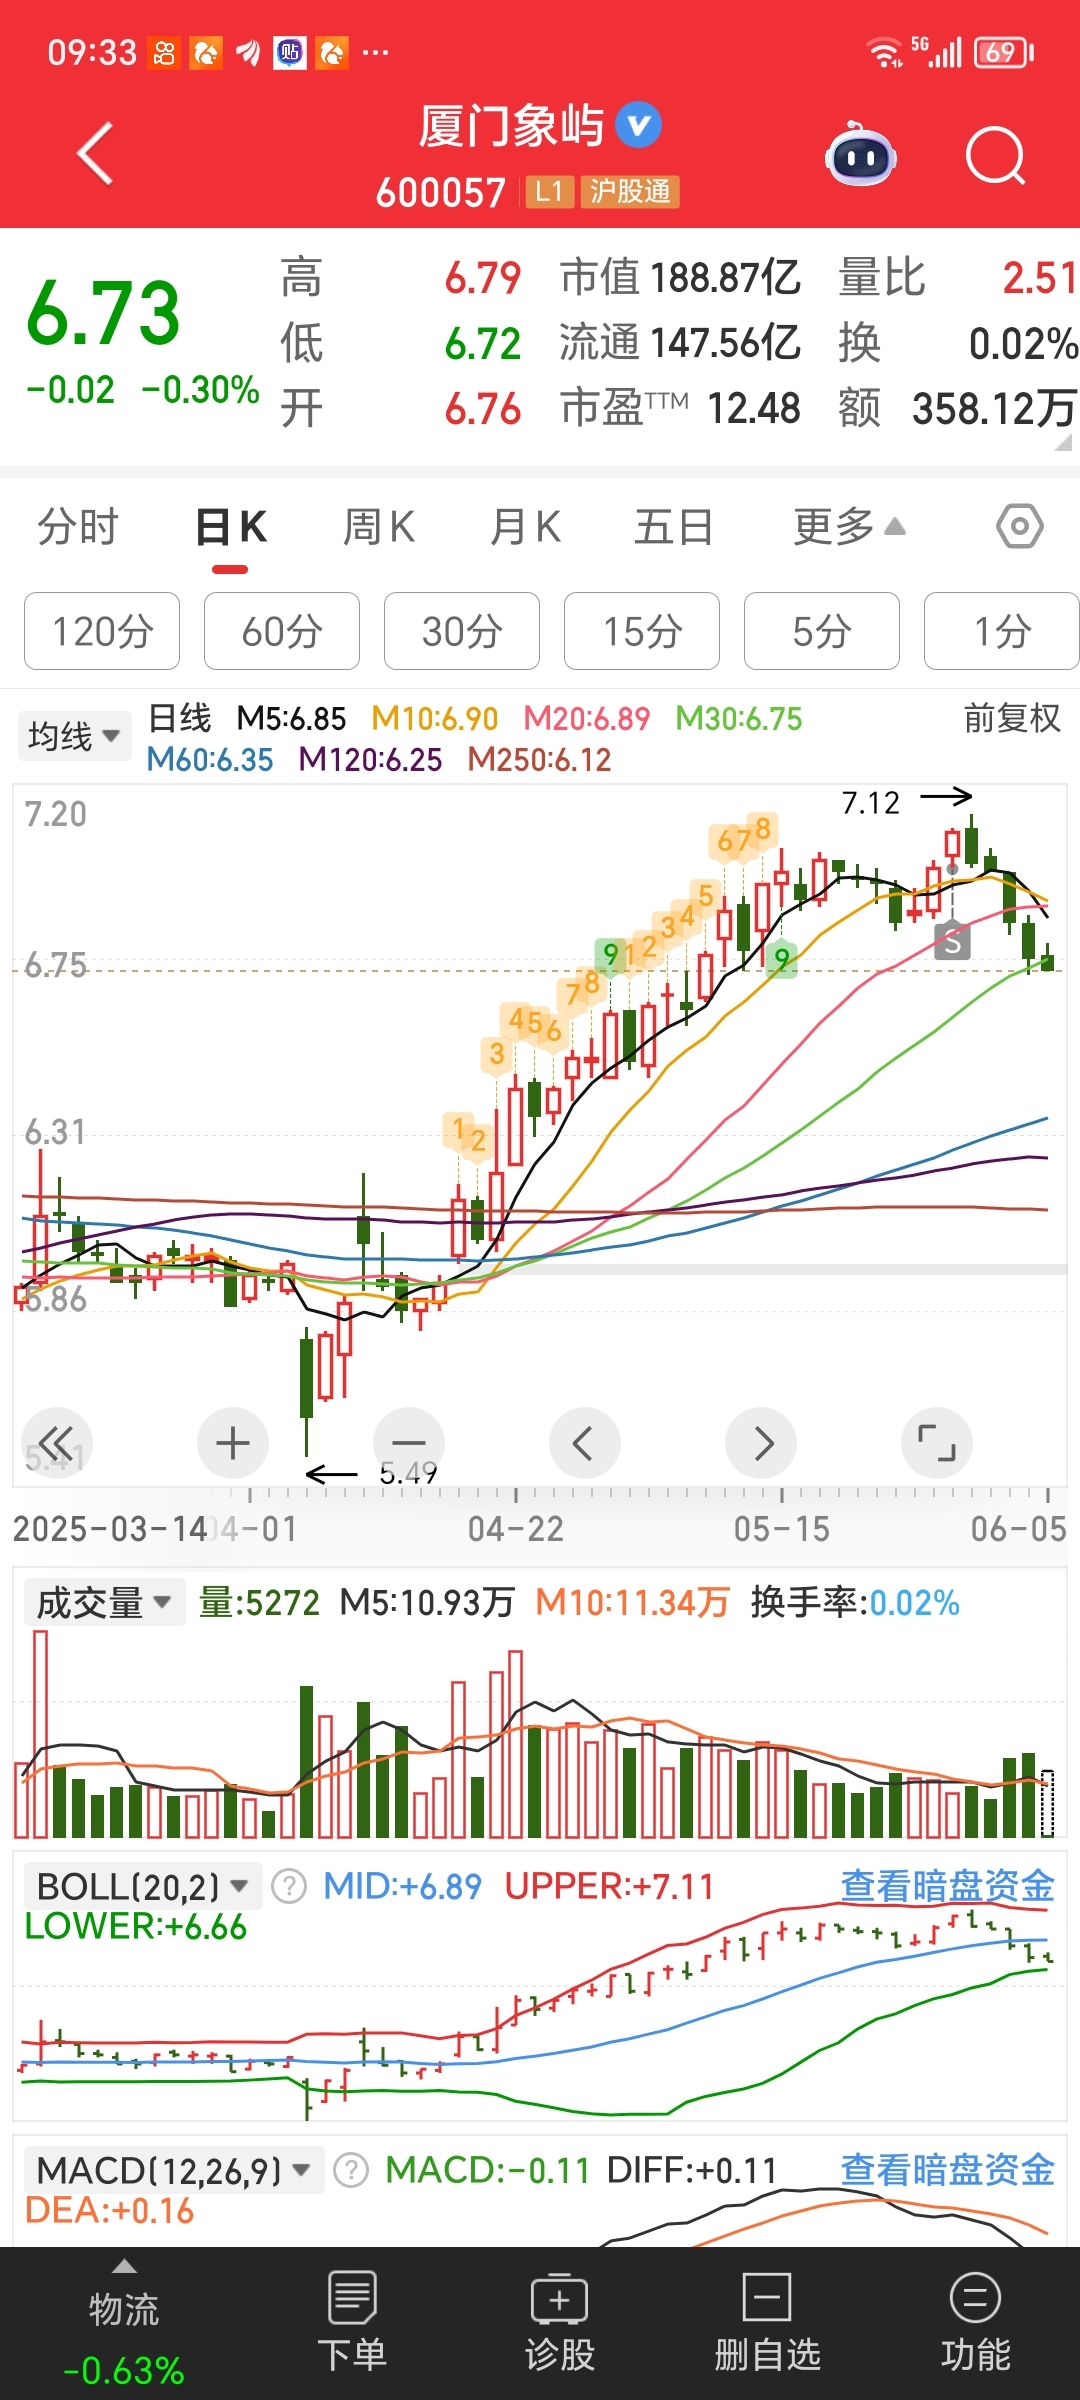1080x2400 pixels.
Task: Switch to 周K tab
Action: tap(379, 526)
